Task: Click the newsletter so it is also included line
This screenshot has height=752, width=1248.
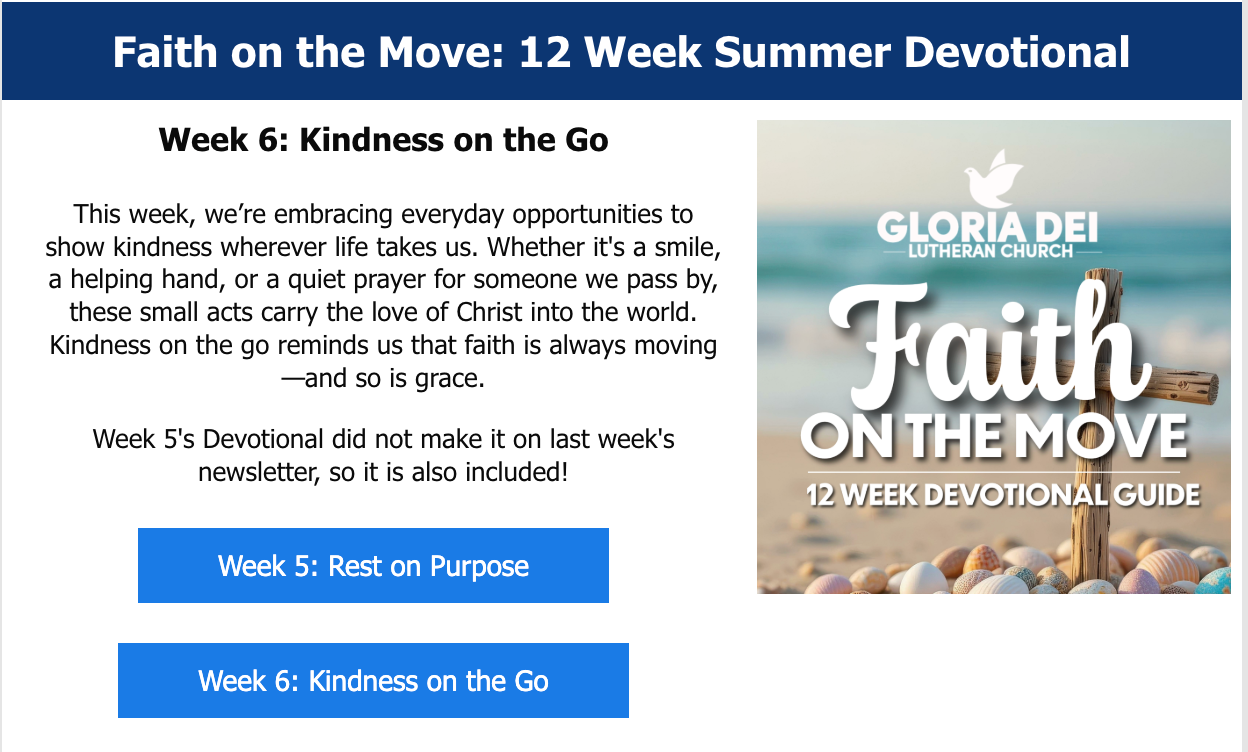Action: pos(383,471)
